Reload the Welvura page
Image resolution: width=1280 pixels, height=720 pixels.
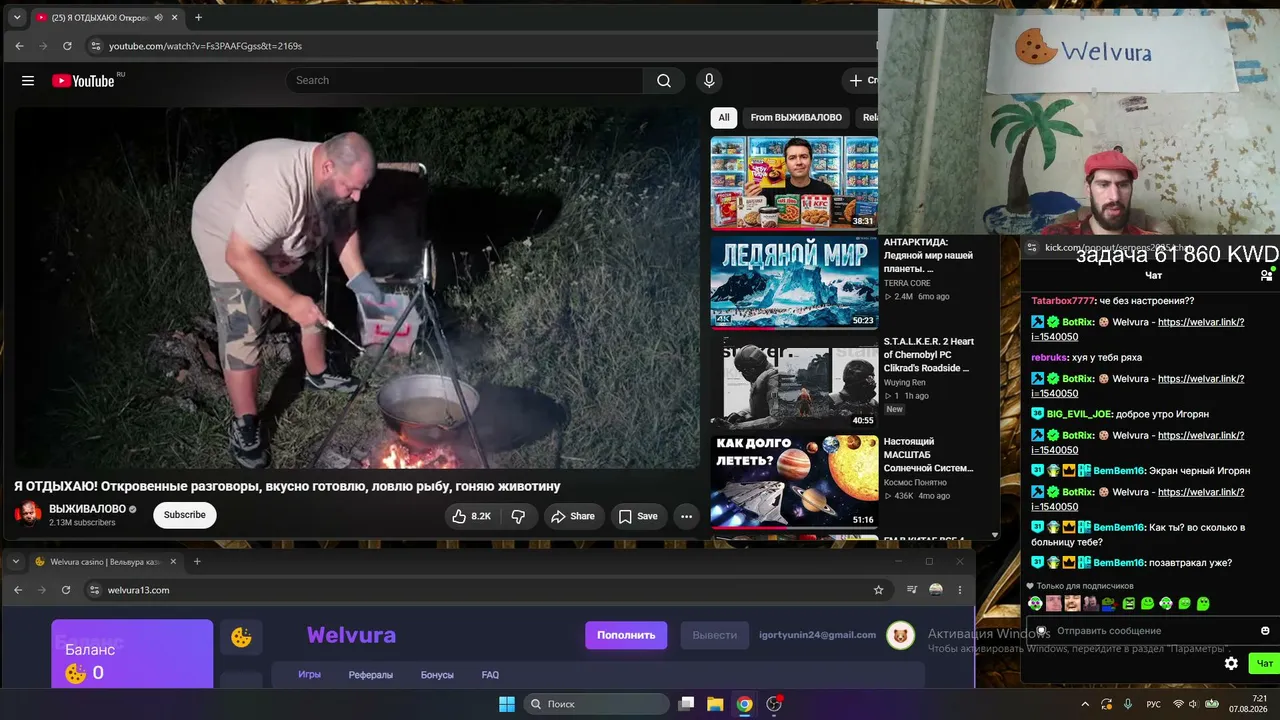click(66, 590)
